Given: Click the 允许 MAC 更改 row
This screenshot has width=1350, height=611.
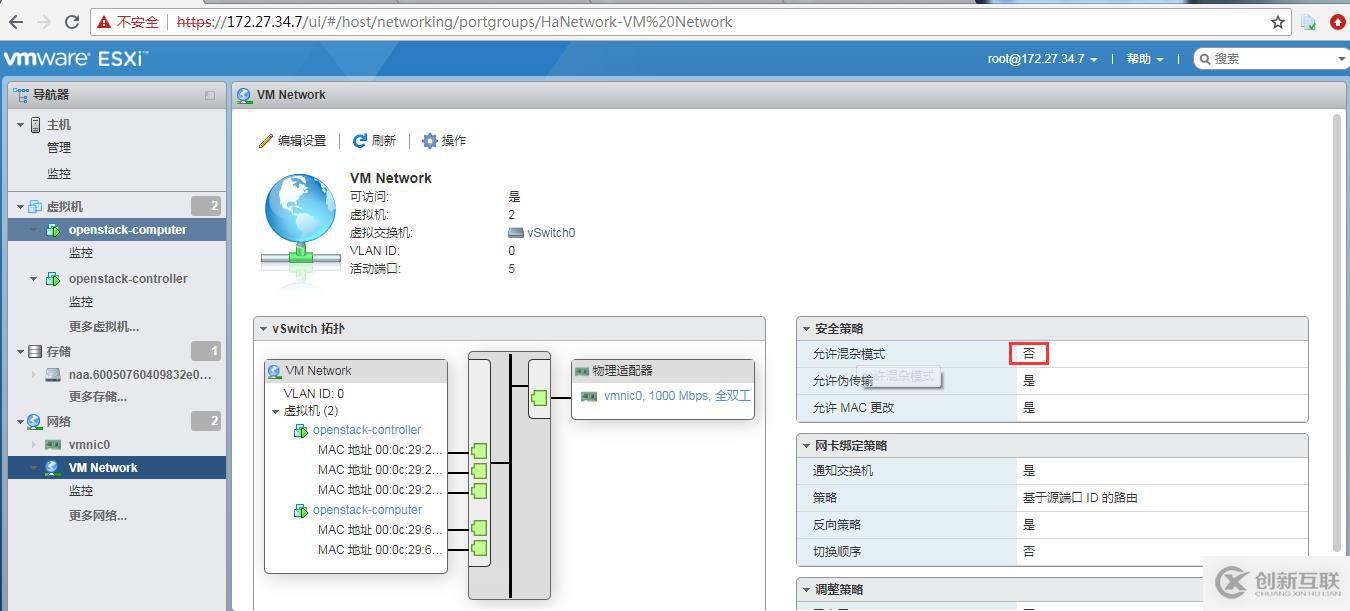Looking at the screenshot, I should coord(1052,408).
